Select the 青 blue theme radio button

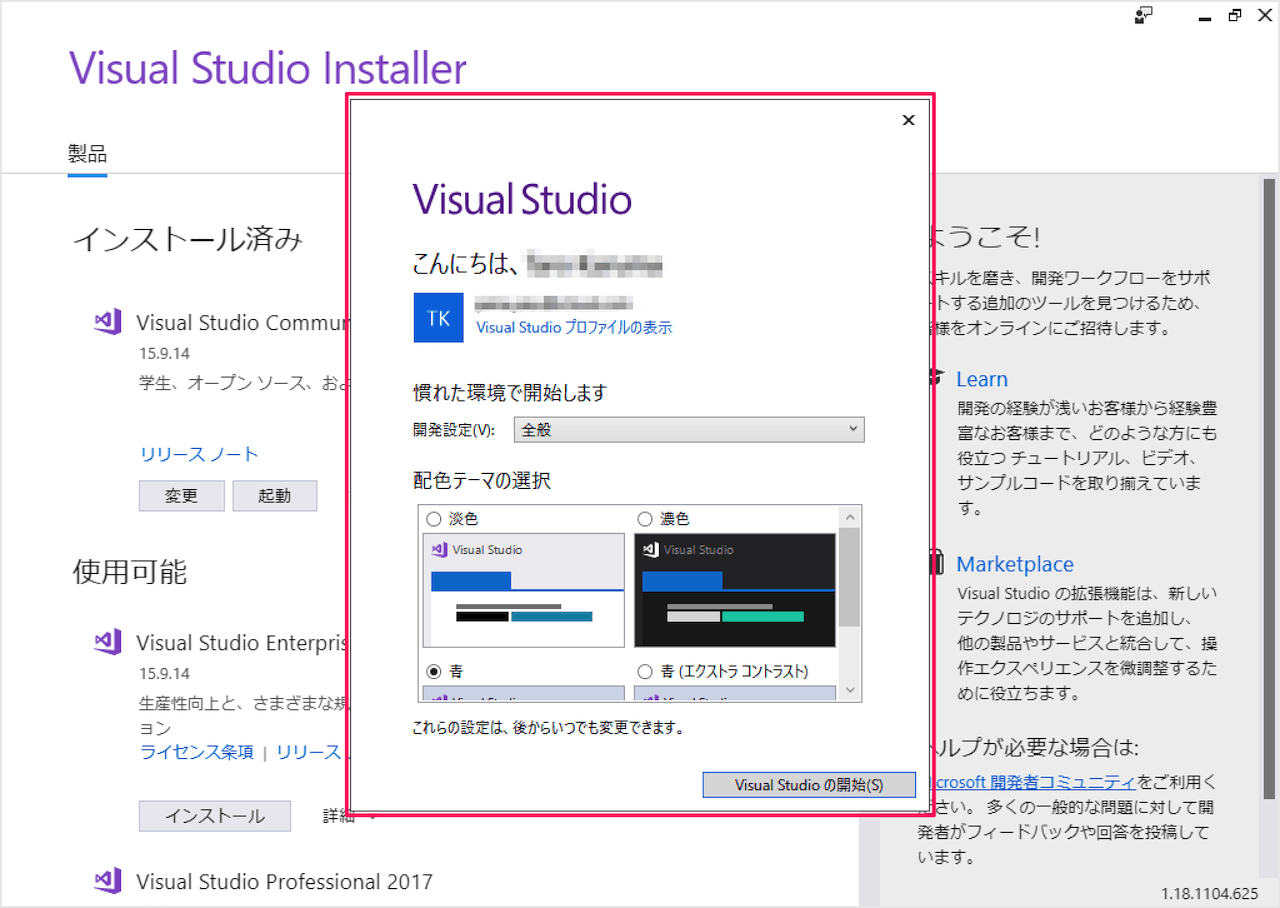pos(433,671)
